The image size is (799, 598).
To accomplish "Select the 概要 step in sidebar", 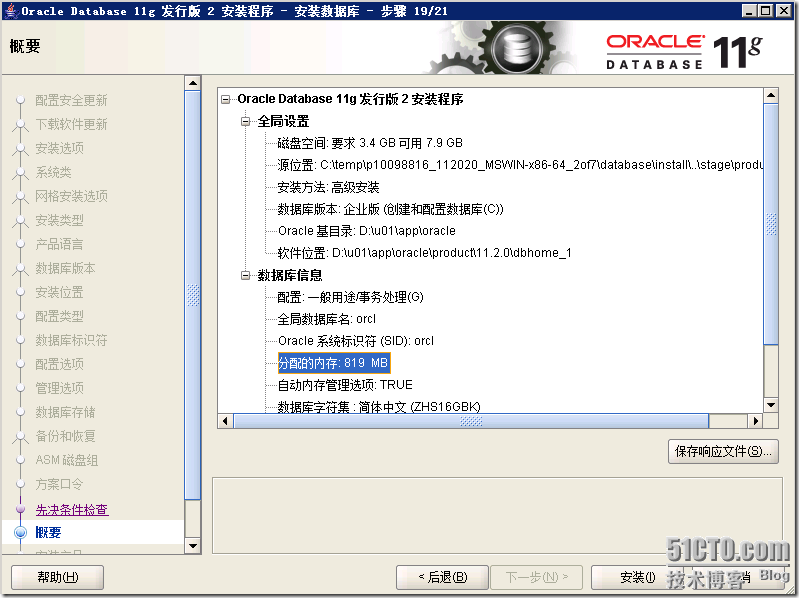I will [x=48, y=533].
